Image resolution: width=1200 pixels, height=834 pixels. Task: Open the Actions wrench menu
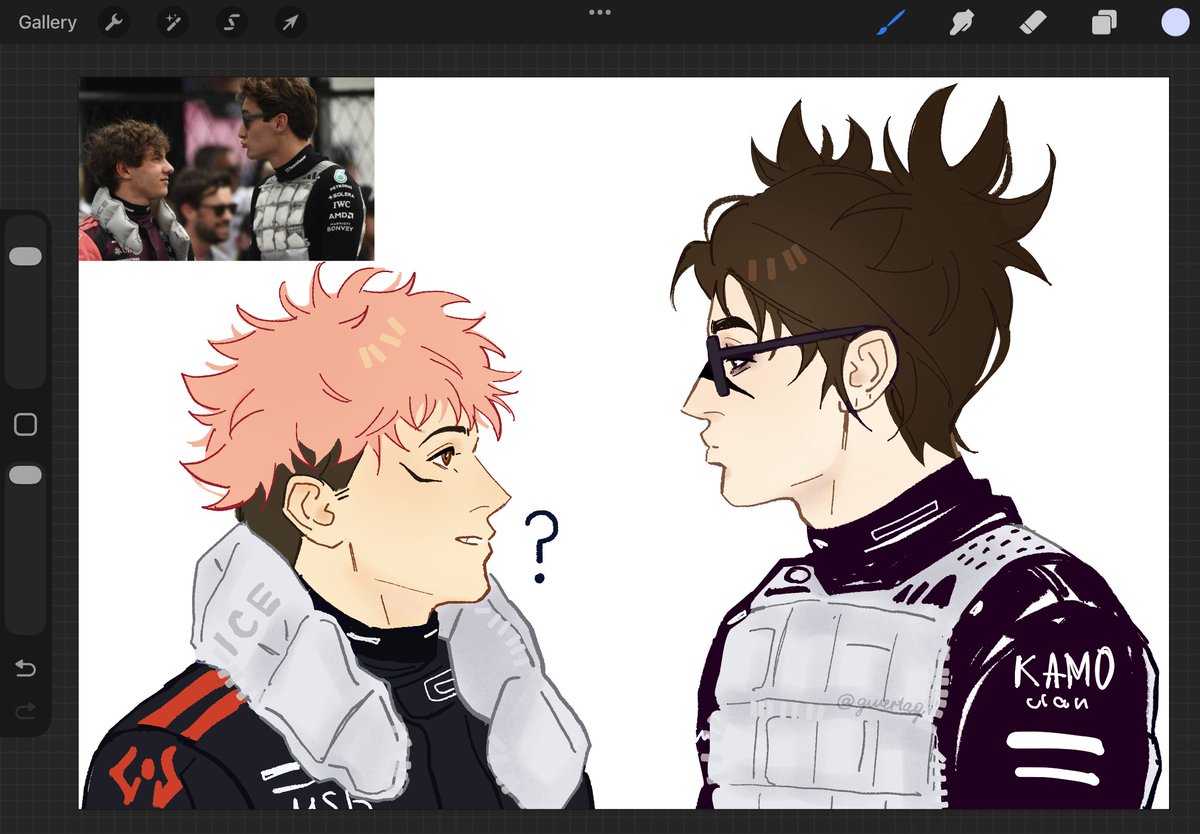point(114,22)
